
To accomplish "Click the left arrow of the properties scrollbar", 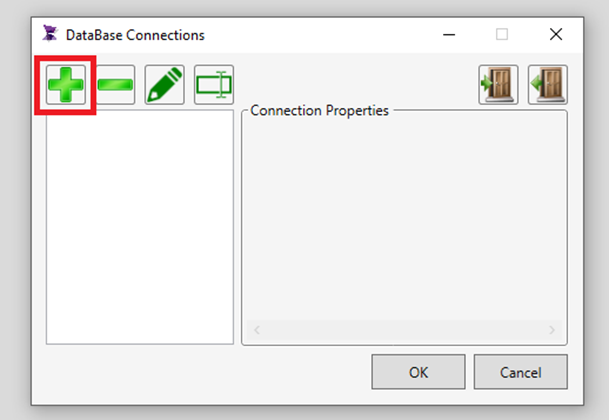I will tap(257, 330).
